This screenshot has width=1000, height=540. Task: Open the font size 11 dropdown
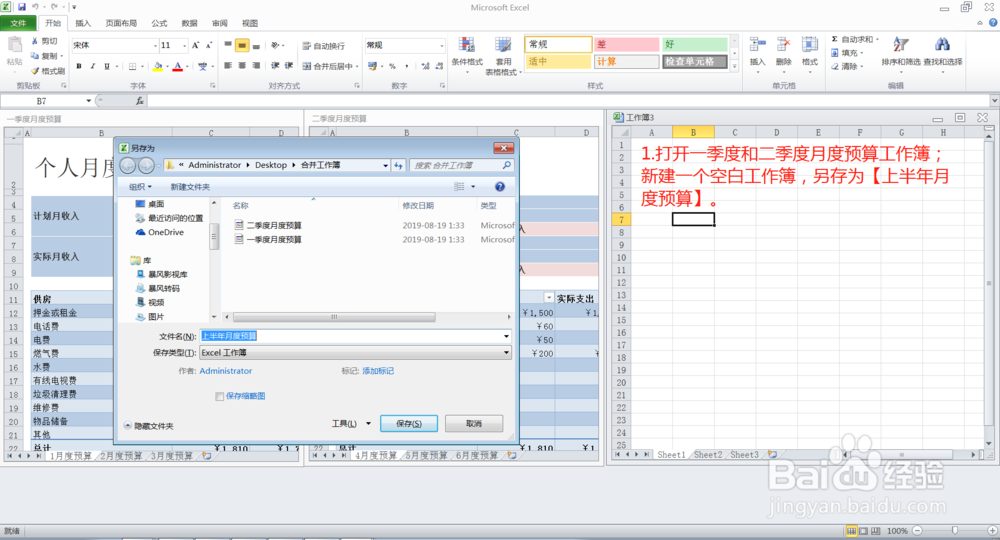(x=184, y=45)
